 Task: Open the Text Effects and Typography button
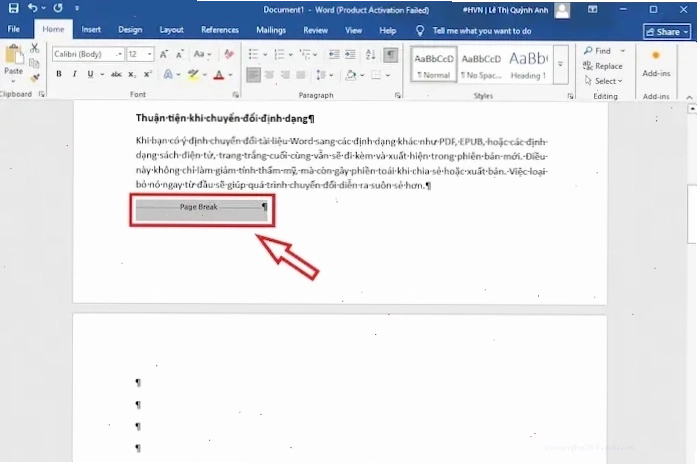[x=168, y=74]
